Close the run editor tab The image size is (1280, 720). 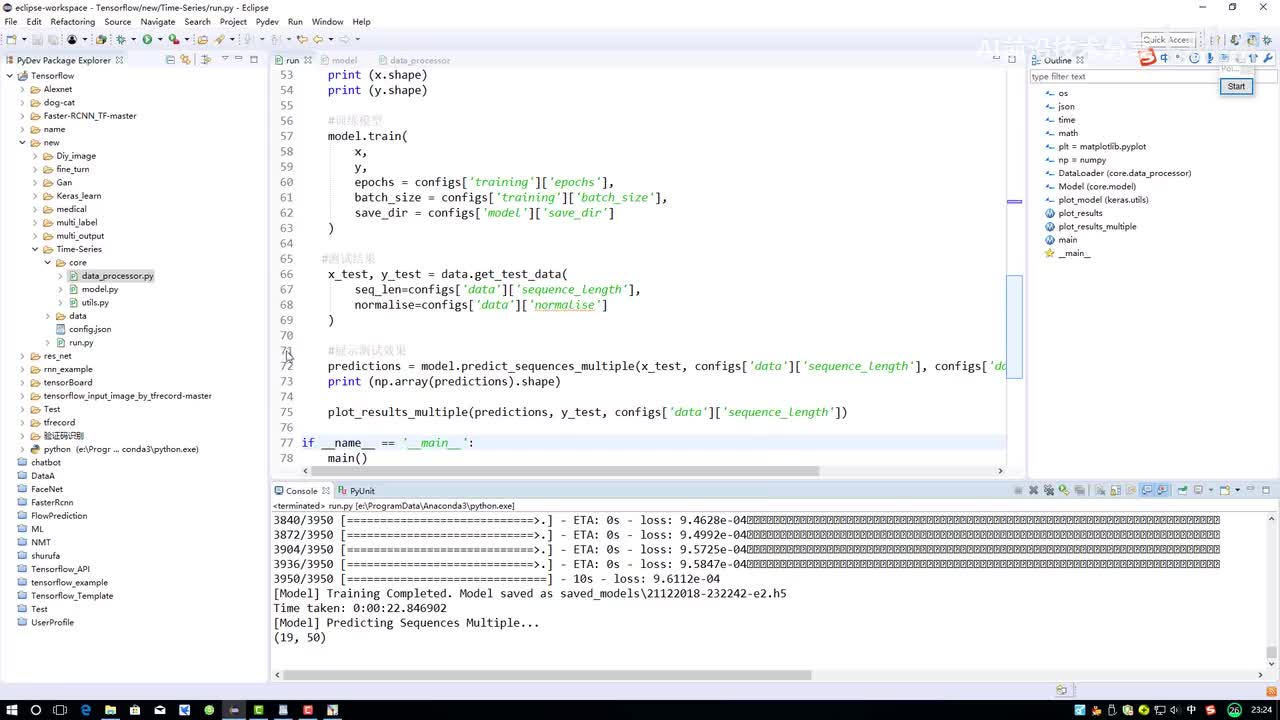[x=306, y=60]
